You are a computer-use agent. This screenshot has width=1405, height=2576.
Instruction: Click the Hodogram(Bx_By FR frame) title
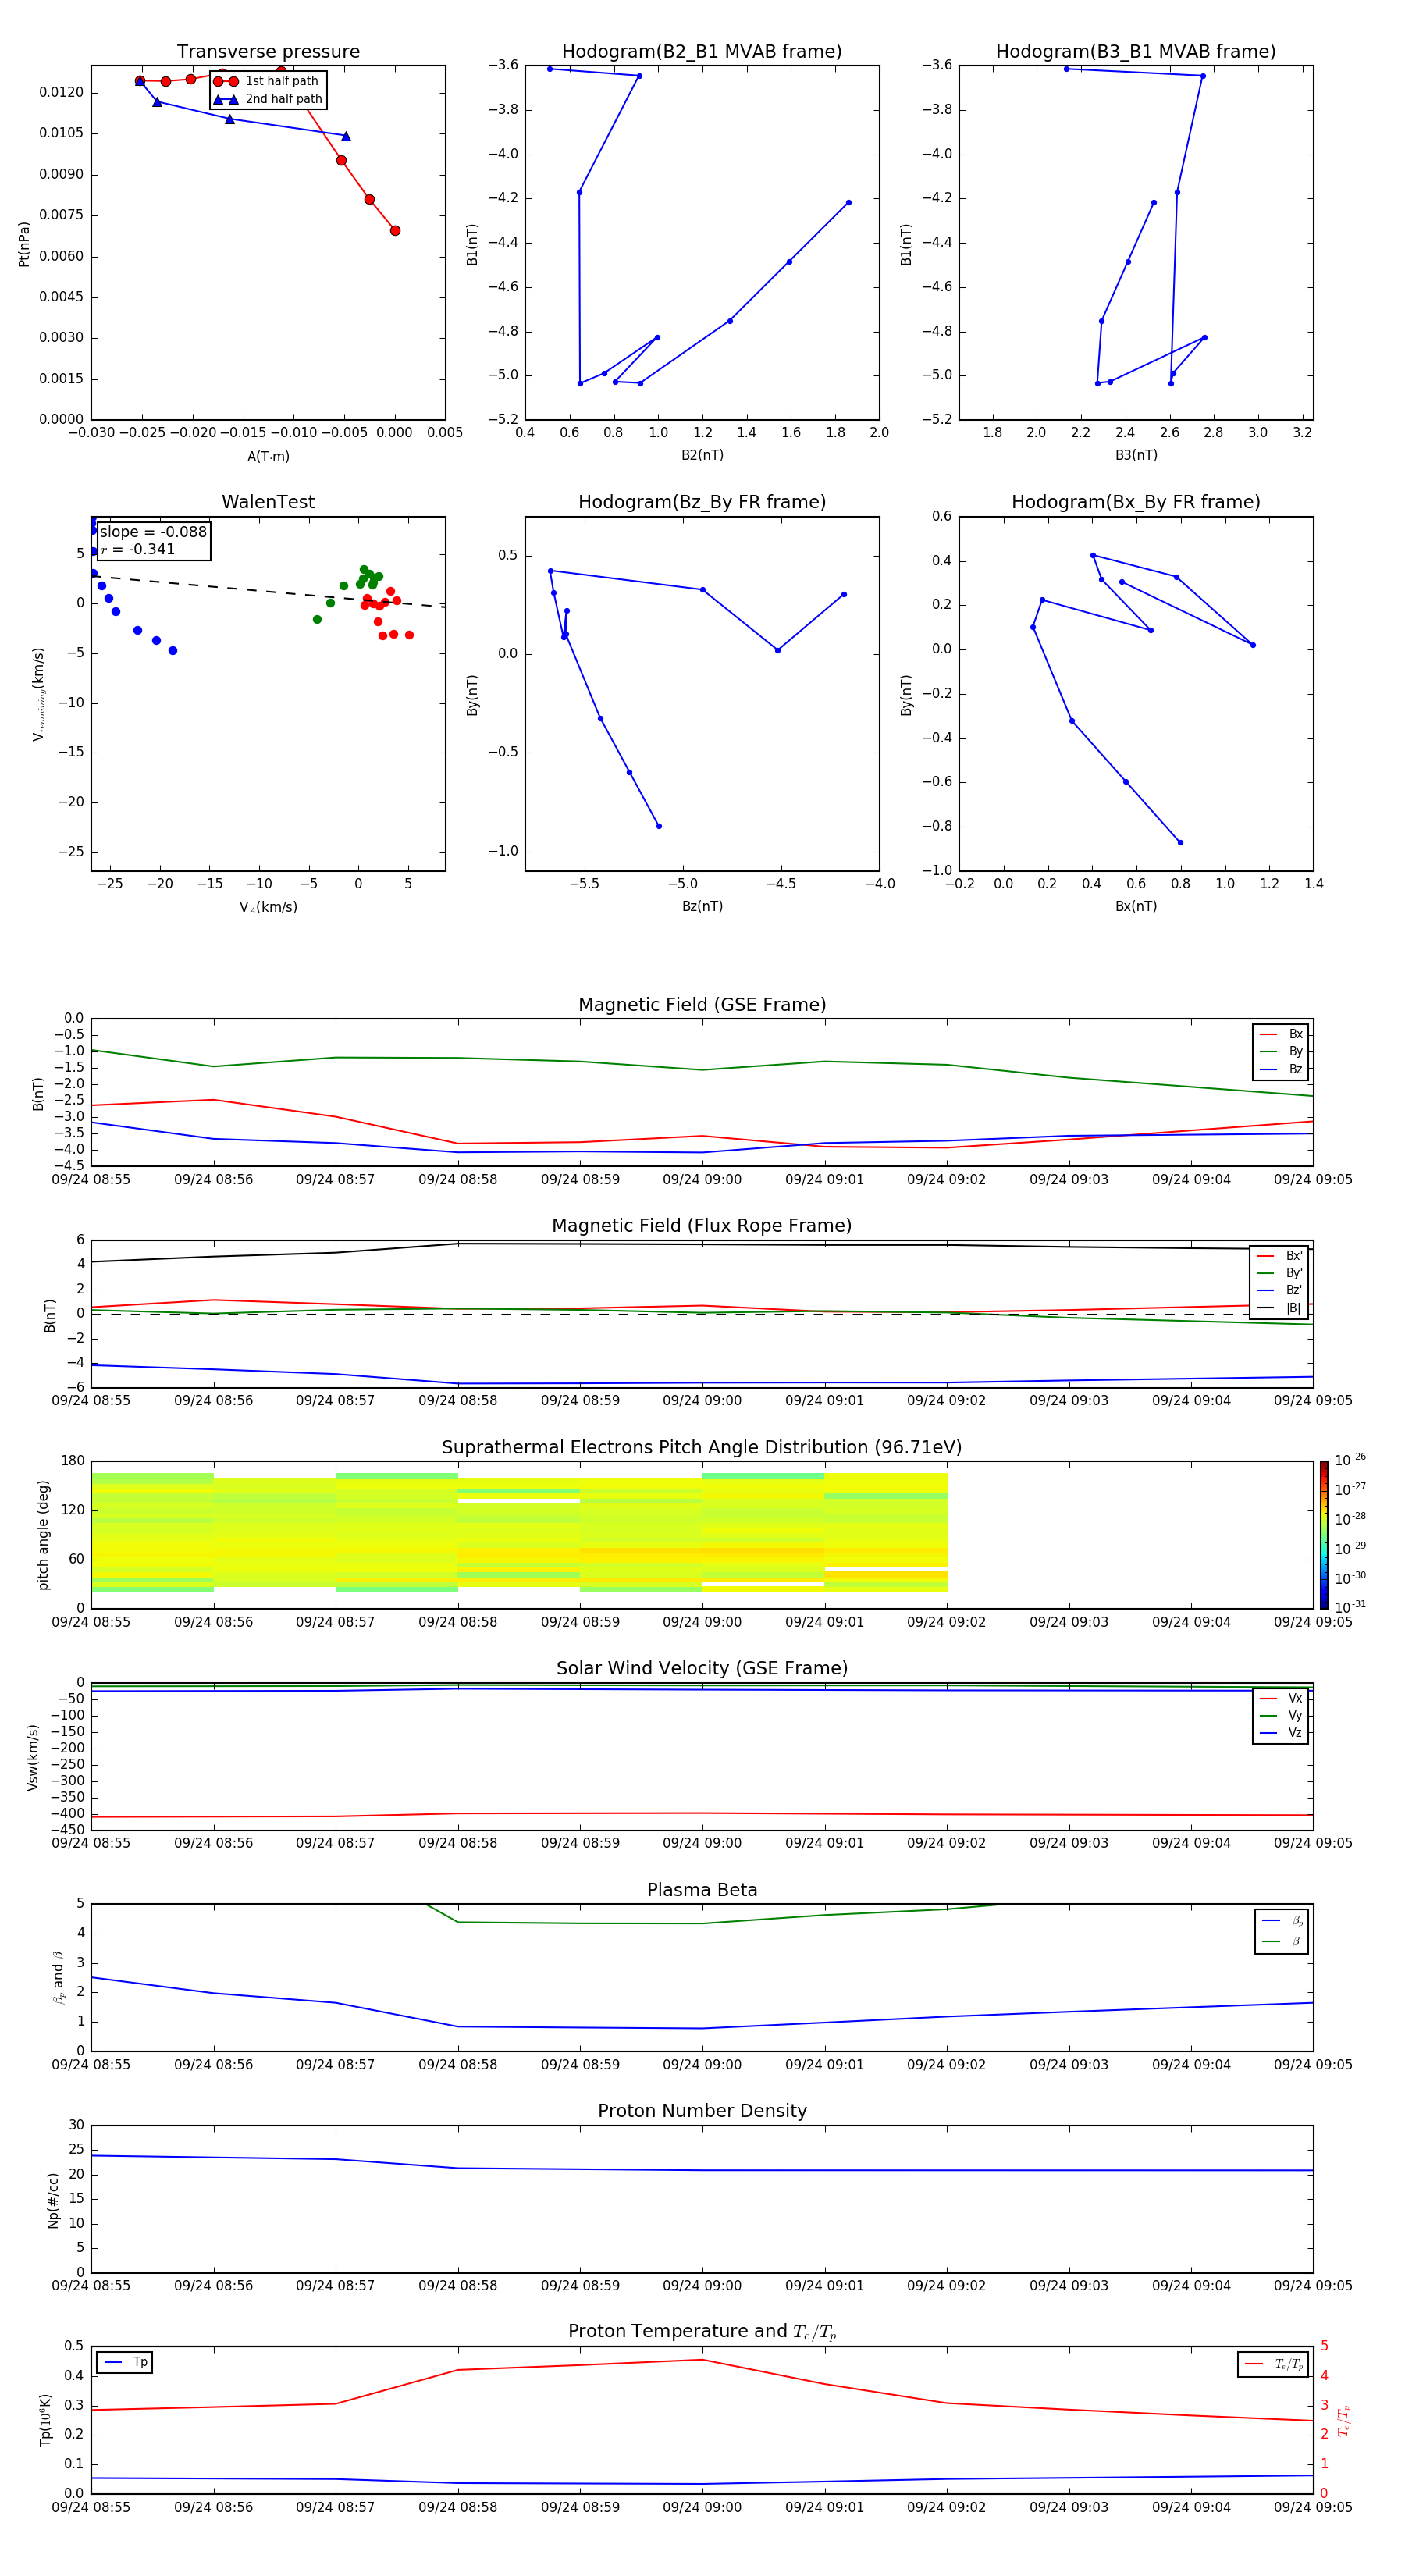1136,502
